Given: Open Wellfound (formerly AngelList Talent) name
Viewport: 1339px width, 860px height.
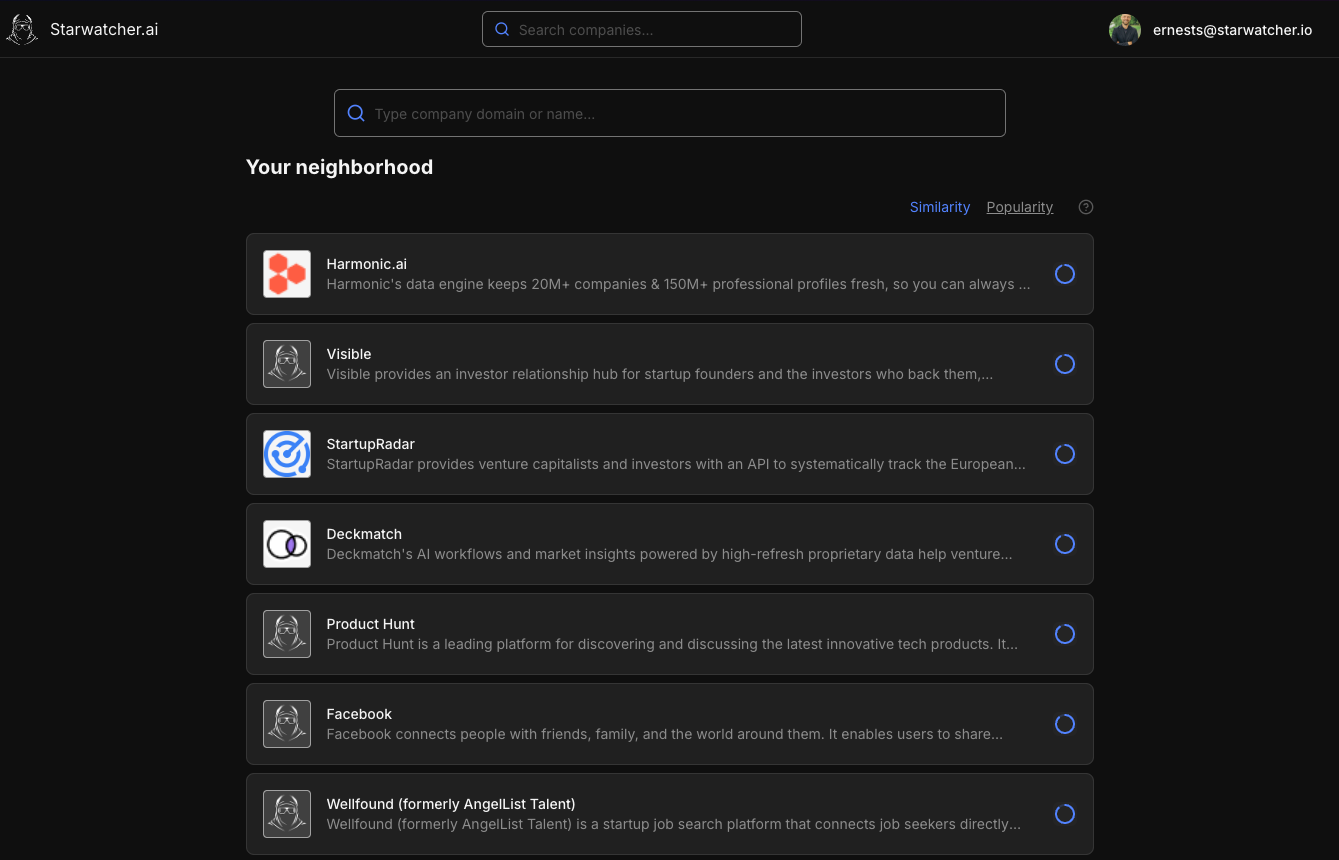Looking at the screenshot, I should point(451,804).
